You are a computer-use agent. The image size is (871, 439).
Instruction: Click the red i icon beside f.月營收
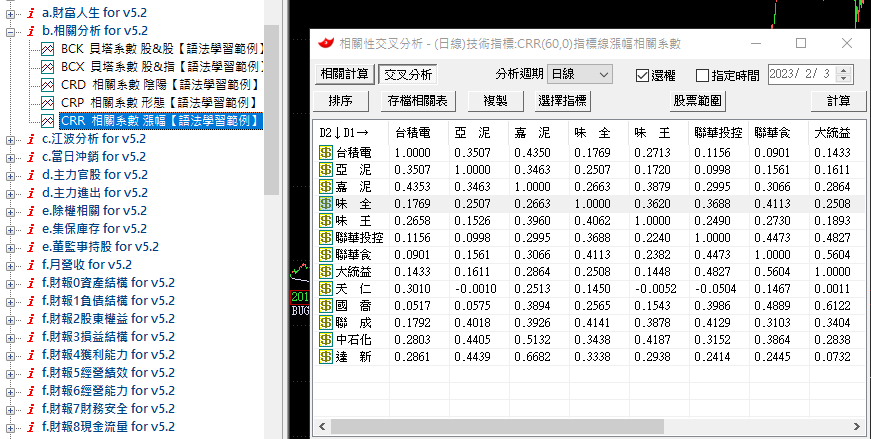(31, 265)
